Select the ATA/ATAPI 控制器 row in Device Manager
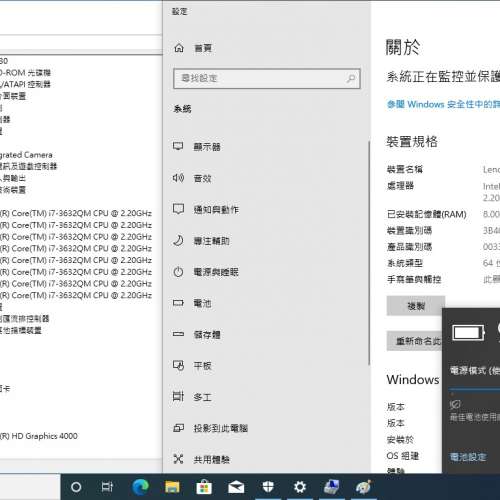 click(25, 84)
